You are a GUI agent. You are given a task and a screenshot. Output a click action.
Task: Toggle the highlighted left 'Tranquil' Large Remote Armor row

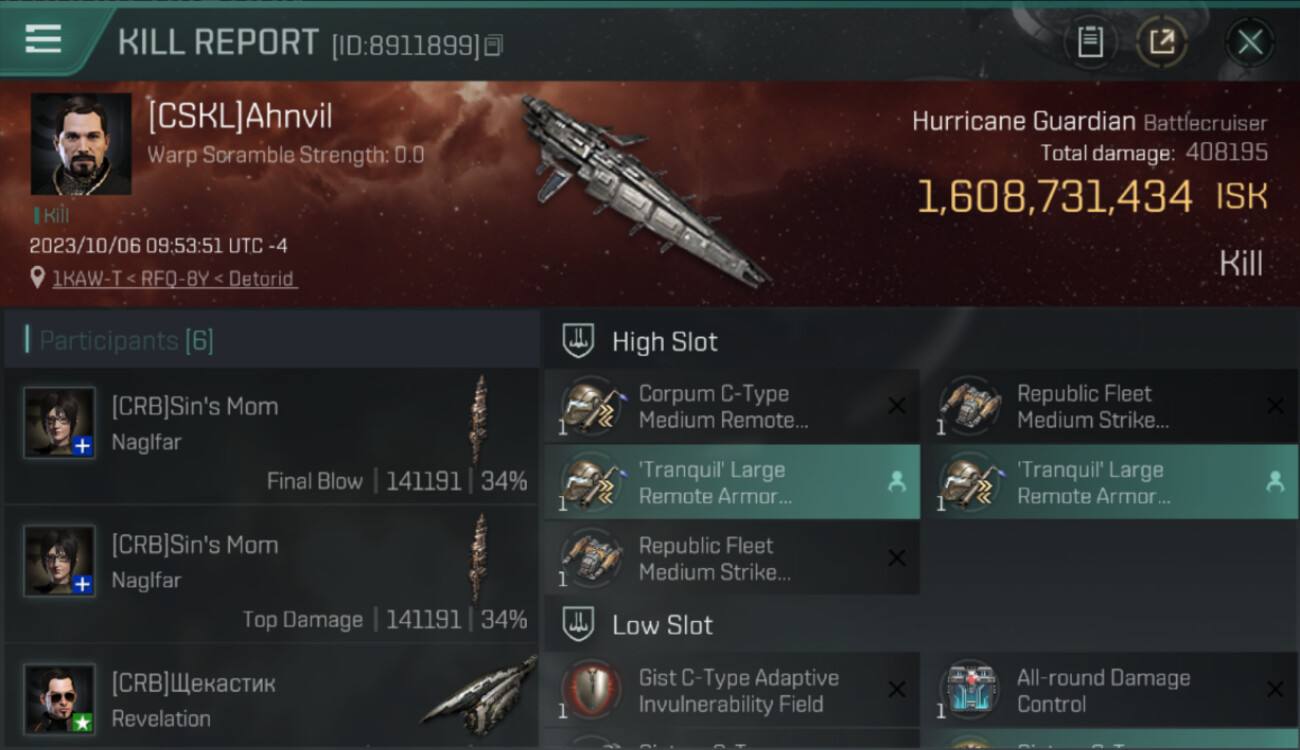coord(732,482)
